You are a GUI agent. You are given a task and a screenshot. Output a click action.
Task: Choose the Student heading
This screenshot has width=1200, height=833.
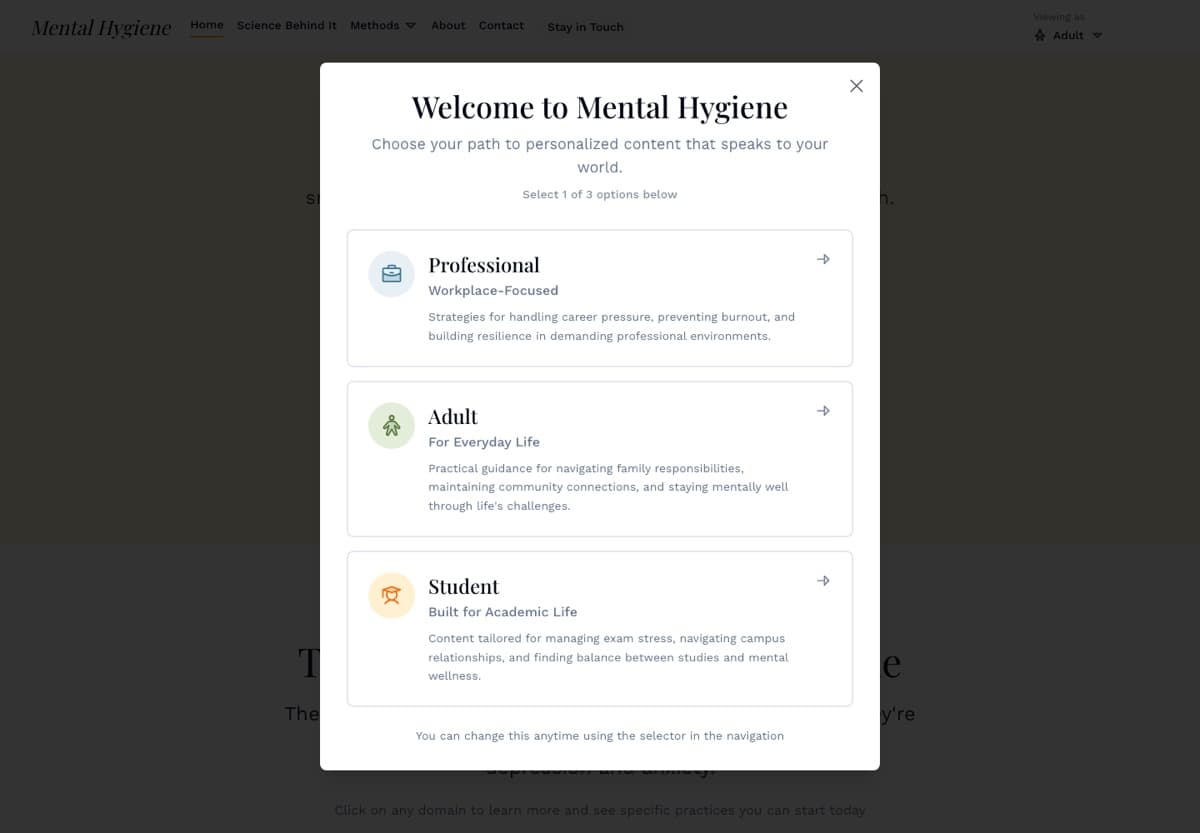click(x=463, y=587)
